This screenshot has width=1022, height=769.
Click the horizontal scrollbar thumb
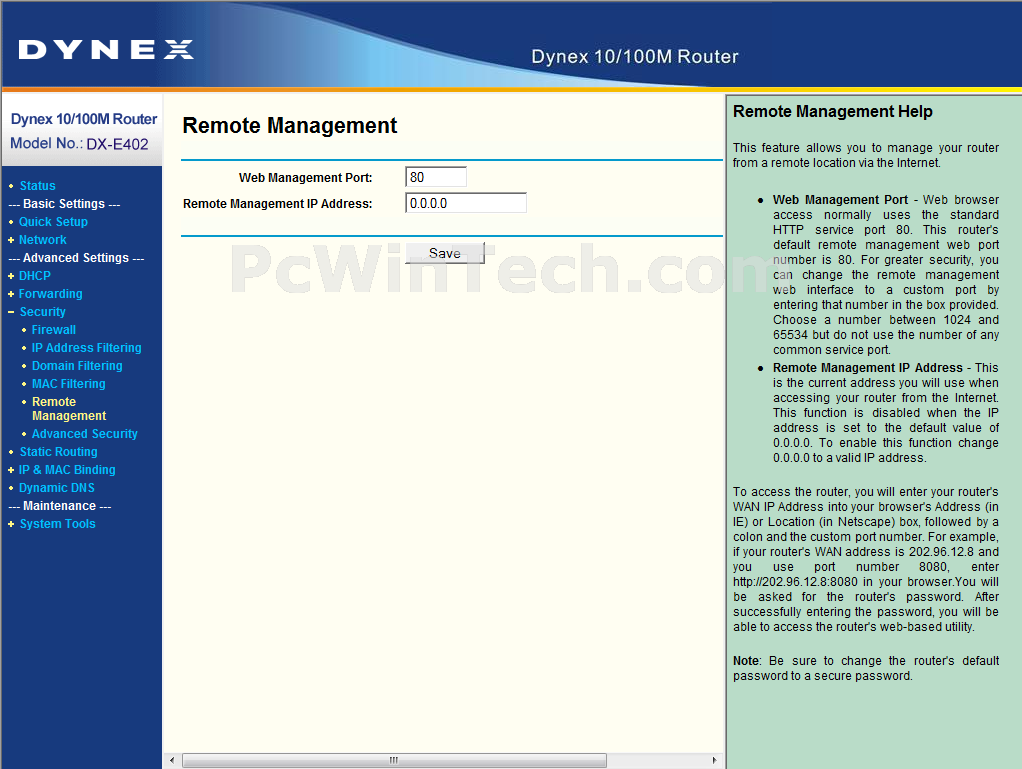(394, 760)
